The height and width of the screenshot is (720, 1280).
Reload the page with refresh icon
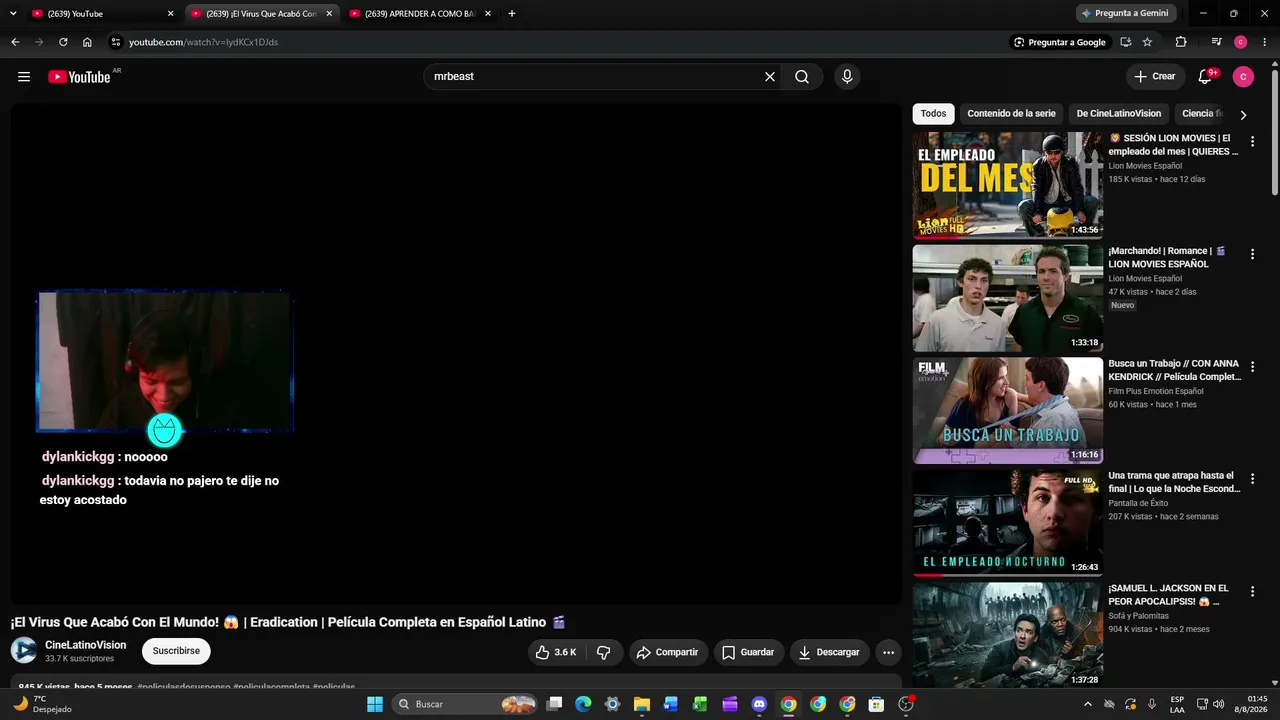(x=63, y=42)
